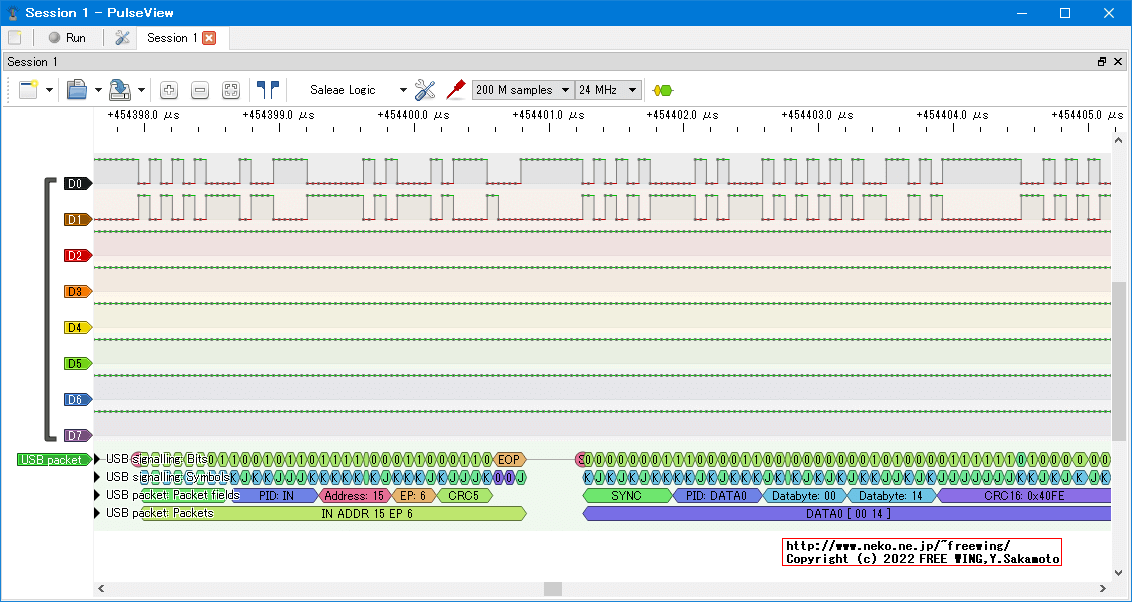Click the vertical scrollbar thumb
Viewport: 1132px width, 602px height.
click(1119, 361)
